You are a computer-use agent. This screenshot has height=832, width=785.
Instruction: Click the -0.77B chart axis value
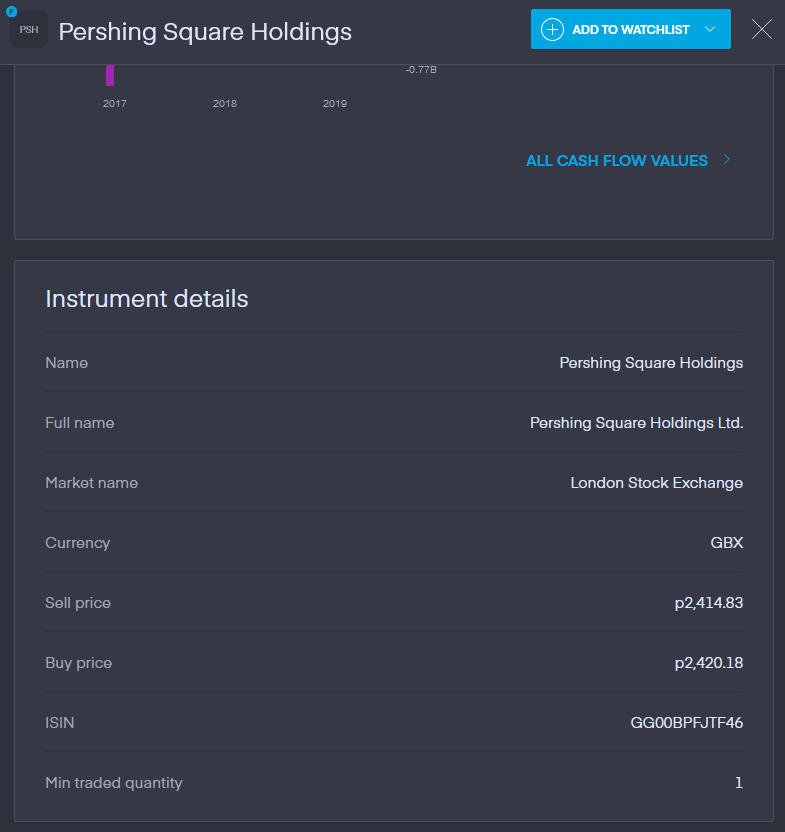(421, 69)
